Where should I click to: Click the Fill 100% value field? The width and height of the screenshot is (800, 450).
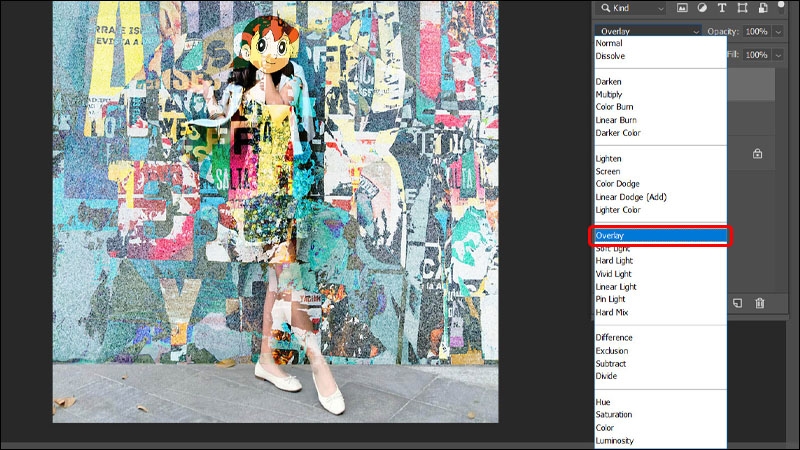point(757,55)
